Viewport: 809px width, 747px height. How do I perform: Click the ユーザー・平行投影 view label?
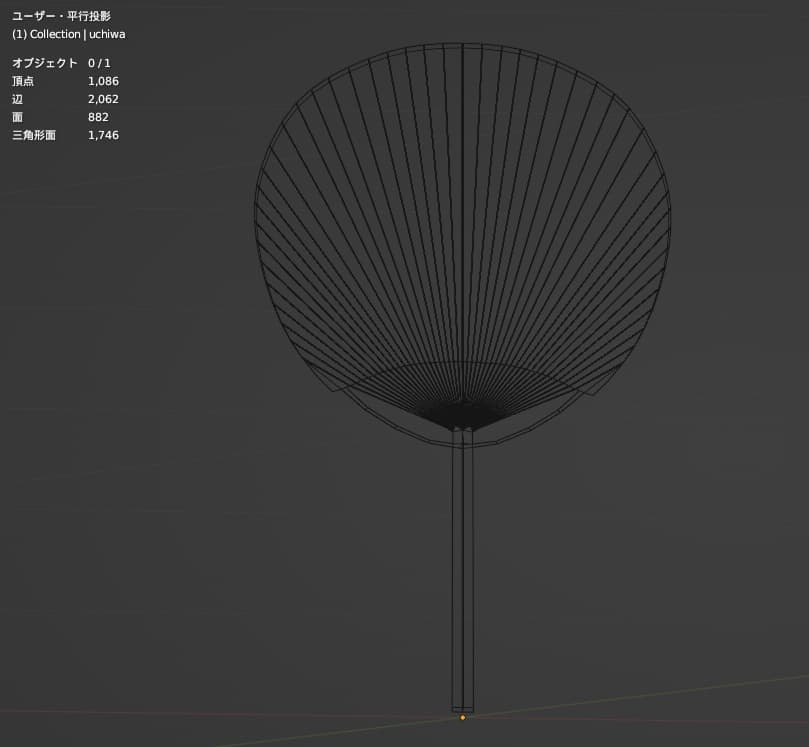pos(61,16)
